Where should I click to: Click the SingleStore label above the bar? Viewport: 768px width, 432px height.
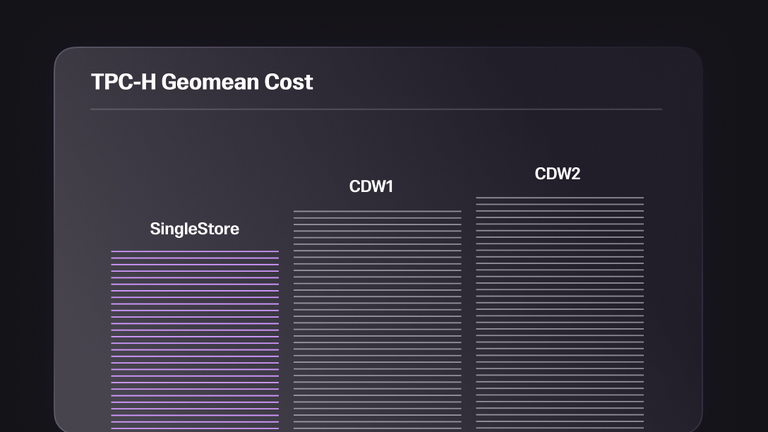pyautogui.click(x=195, y=229)
